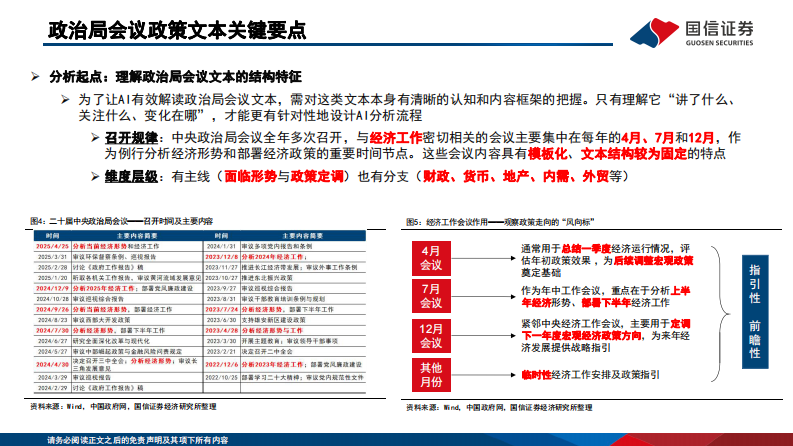Click the Figure 4 source line 资料来源
The image size is (793, 446).
[x=123, y=407]
